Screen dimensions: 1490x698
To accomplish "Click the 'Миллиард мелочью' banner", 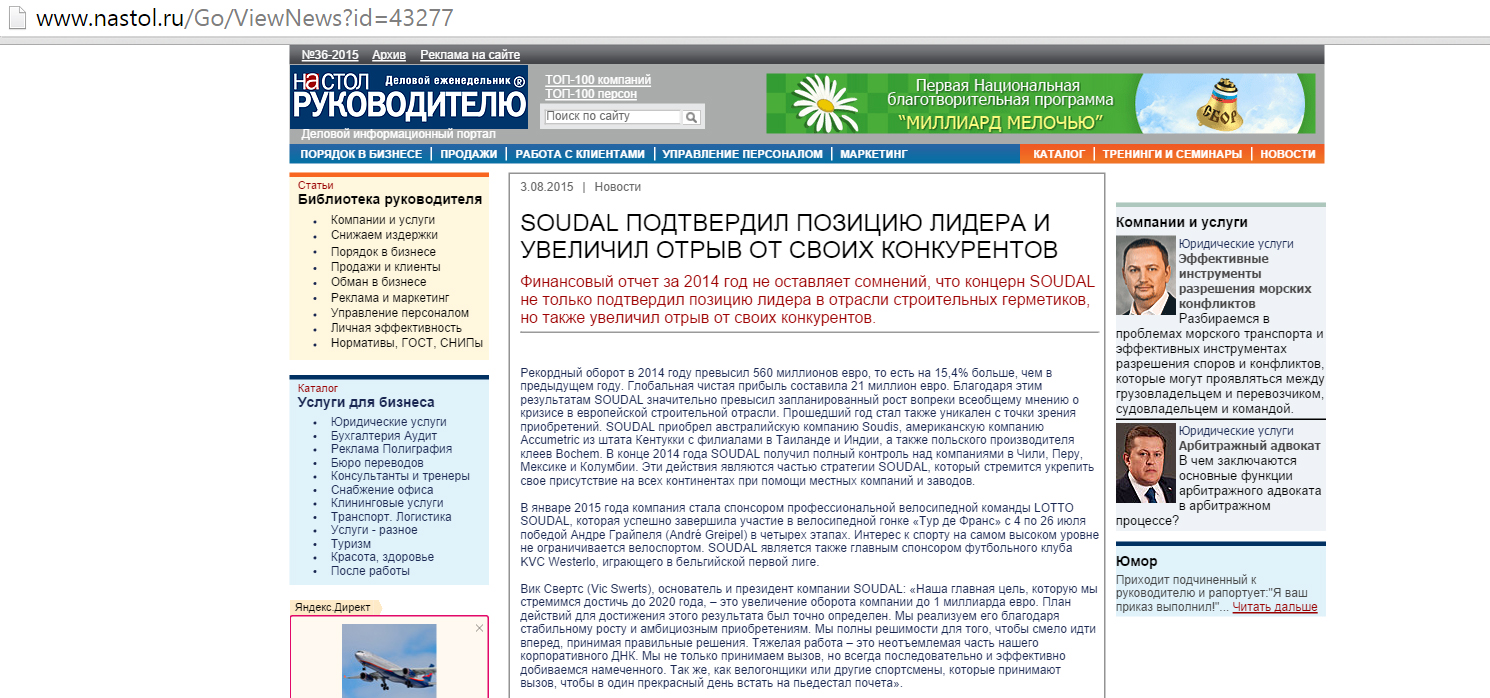I will 1040,103.
